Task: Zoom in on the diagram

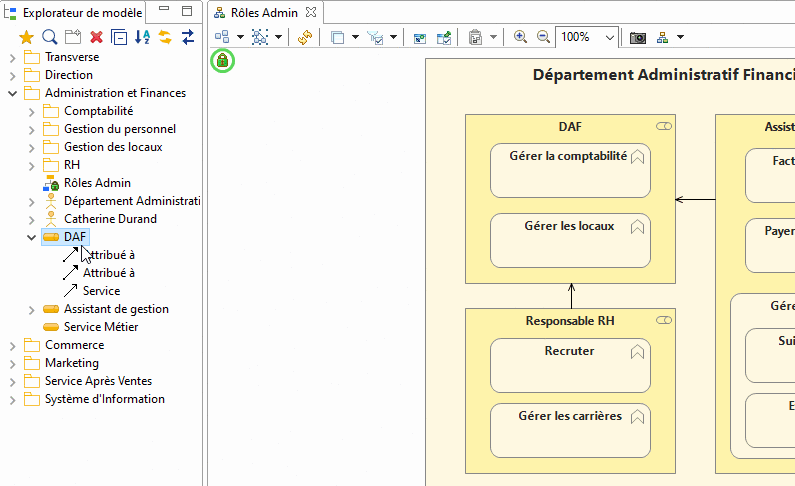Action: (x=520, y=37)
